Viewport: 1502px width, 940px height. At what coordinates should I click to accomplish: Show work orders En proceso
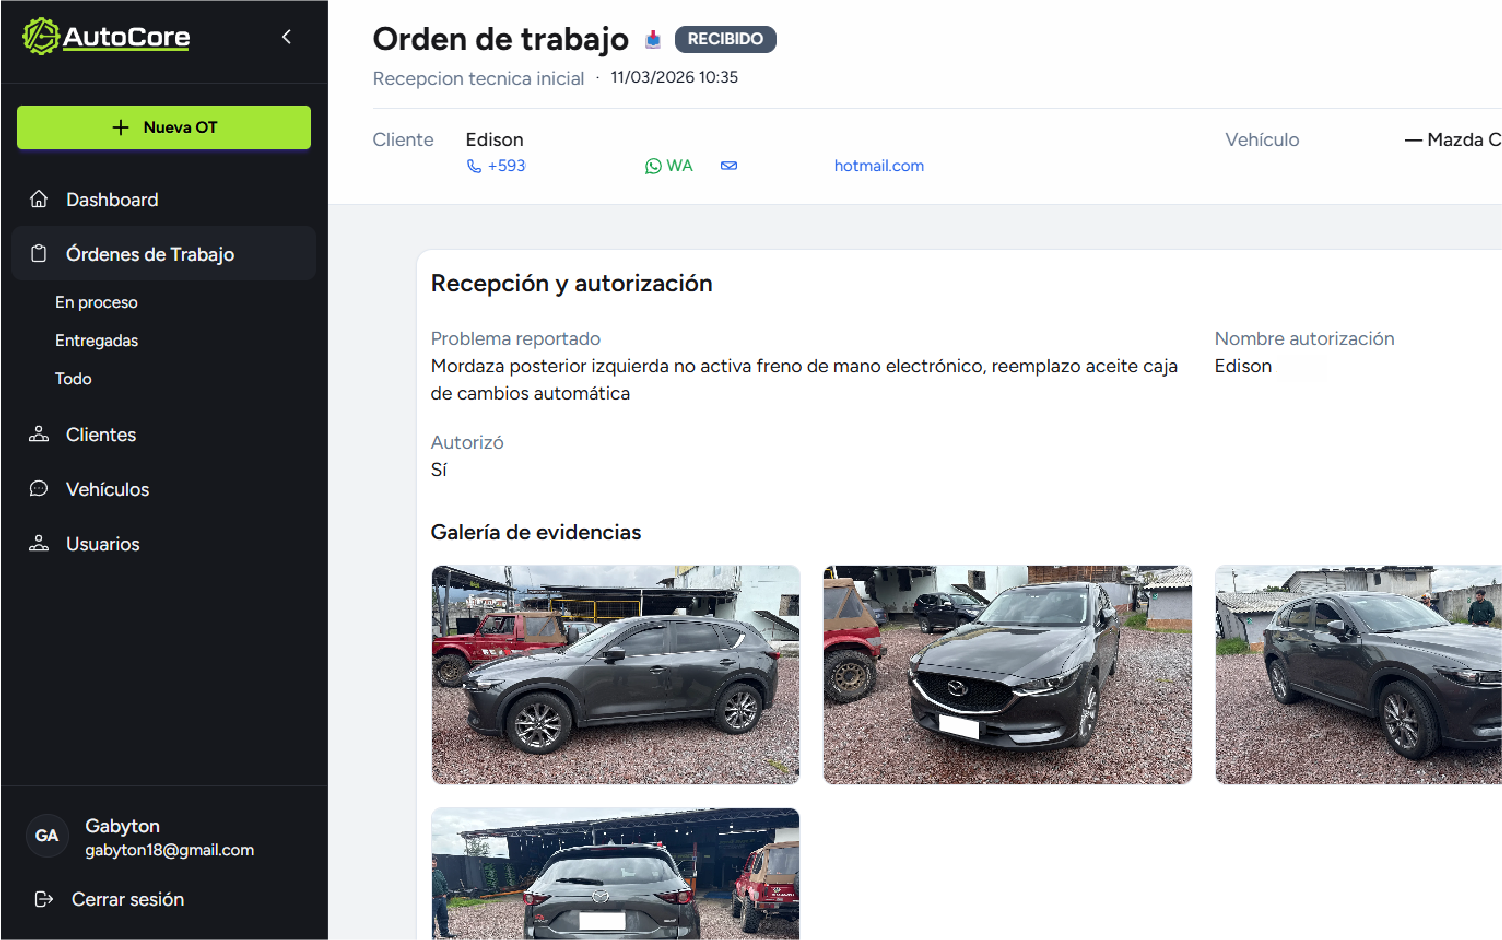pyautogui.click(x=96, y=302)
